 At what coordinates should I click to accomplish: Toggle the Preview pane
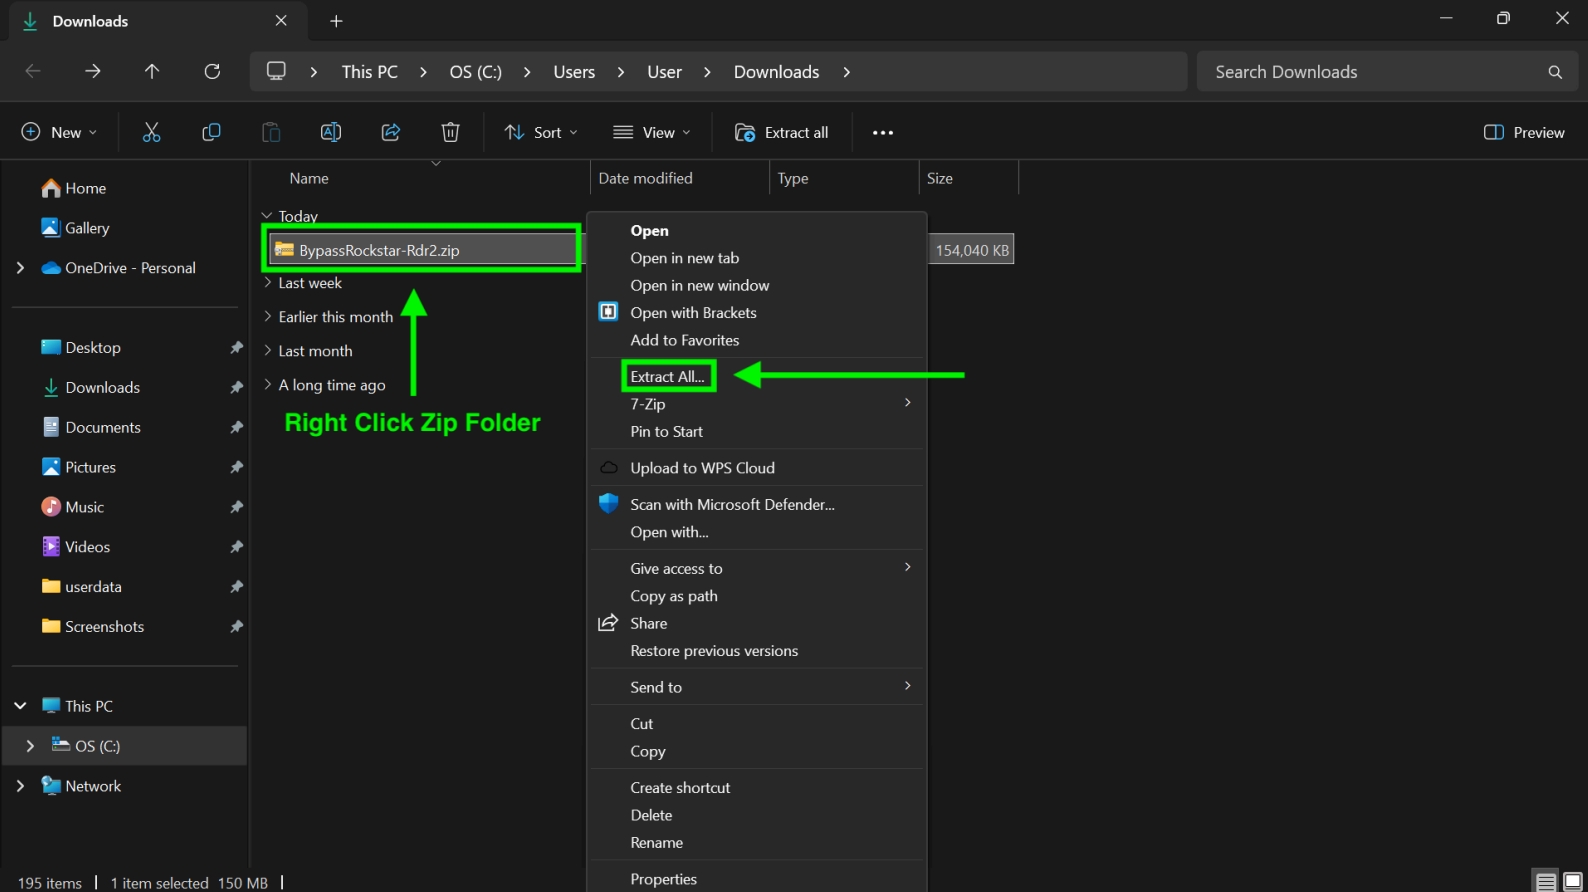[x=1525, y=132]
